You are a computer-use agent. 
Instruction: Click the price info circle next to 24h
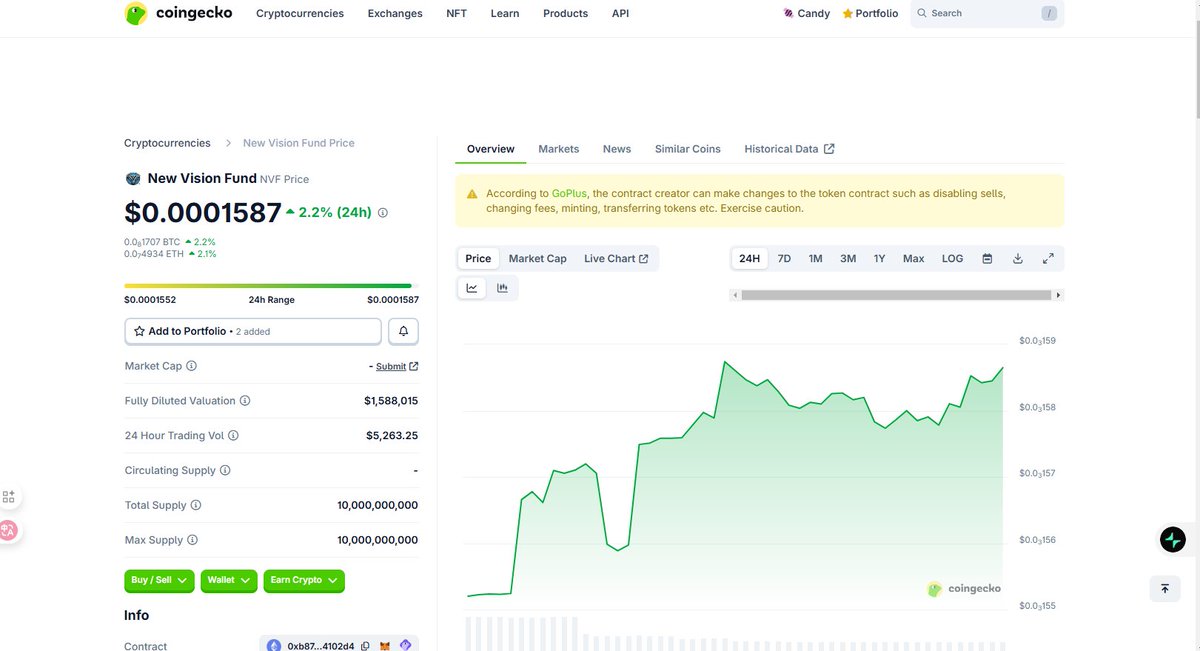point(383,213)
